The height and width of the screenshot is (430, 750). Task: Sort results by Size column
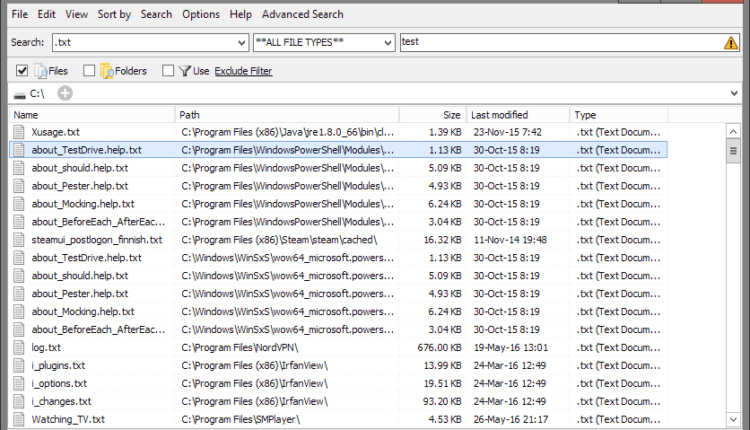coord(433,115)
